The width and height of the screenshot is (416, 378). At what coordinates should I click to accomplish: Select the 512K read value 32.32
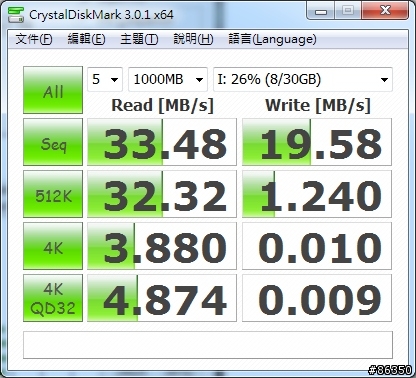[x=162, y=194]
